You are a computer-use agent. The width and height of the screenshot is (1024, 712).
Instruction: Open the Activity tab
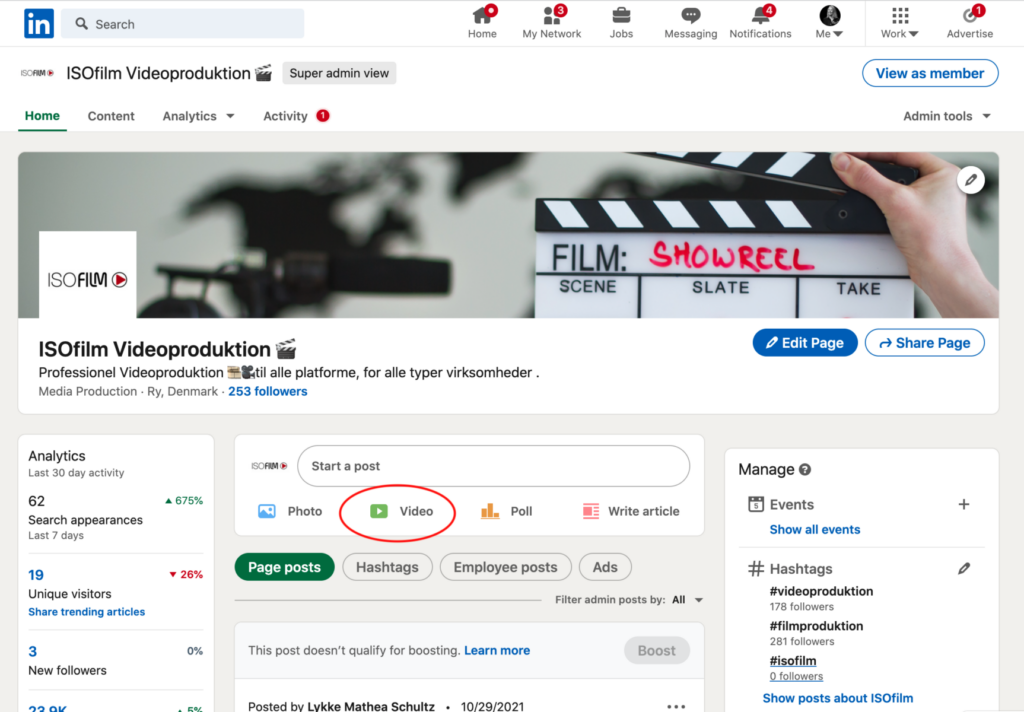pyautogui.click(x=285, y=116)
